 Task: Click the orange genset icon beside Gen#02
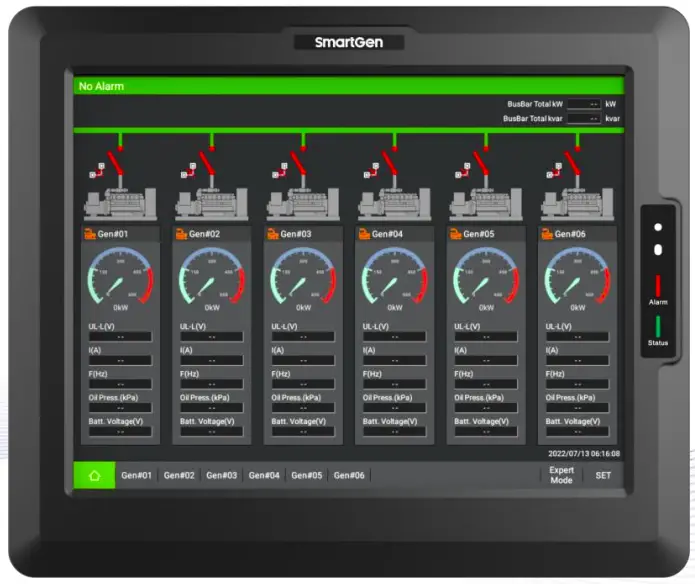(181, 234)
